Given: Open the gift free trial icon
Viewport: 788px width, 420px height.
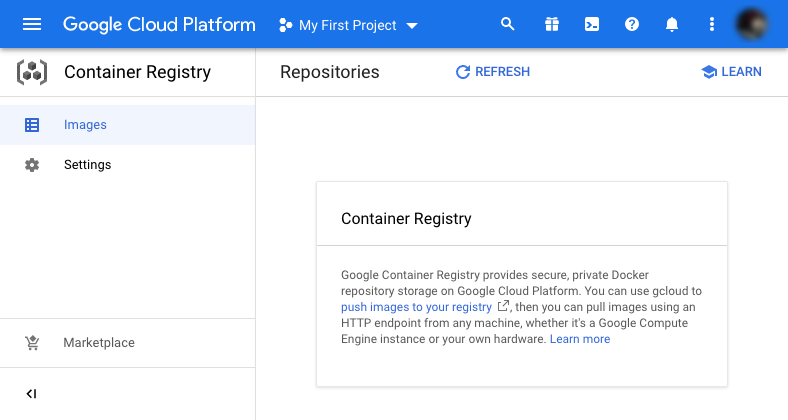Looking at the screenshot, I should (x=552, y=24).
